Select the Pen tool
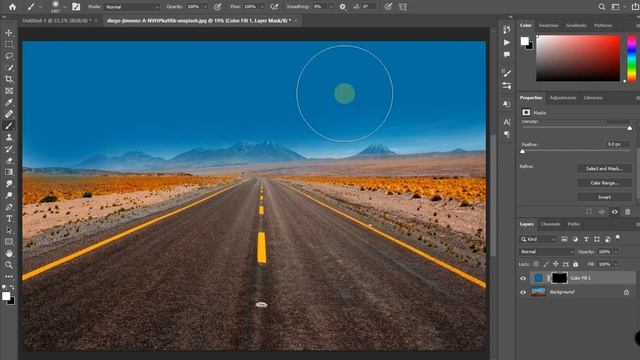This screenshot has width=640, height=360. (x=9, y=207)
